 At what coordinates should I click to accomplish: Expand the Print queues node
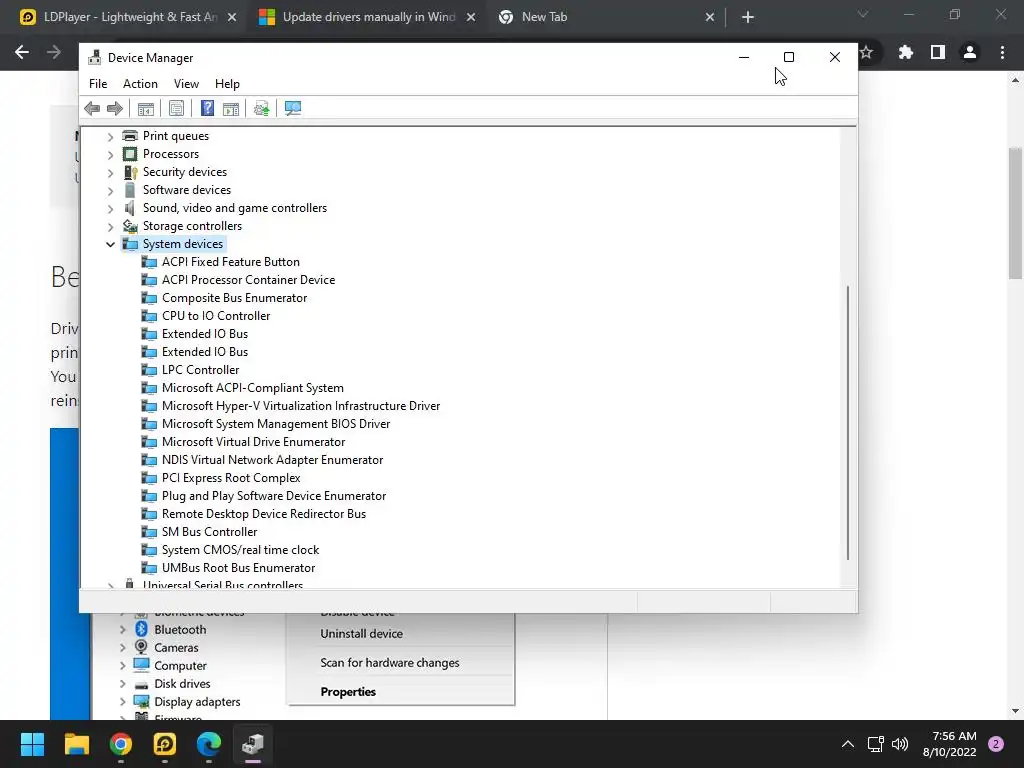[110, 136]
